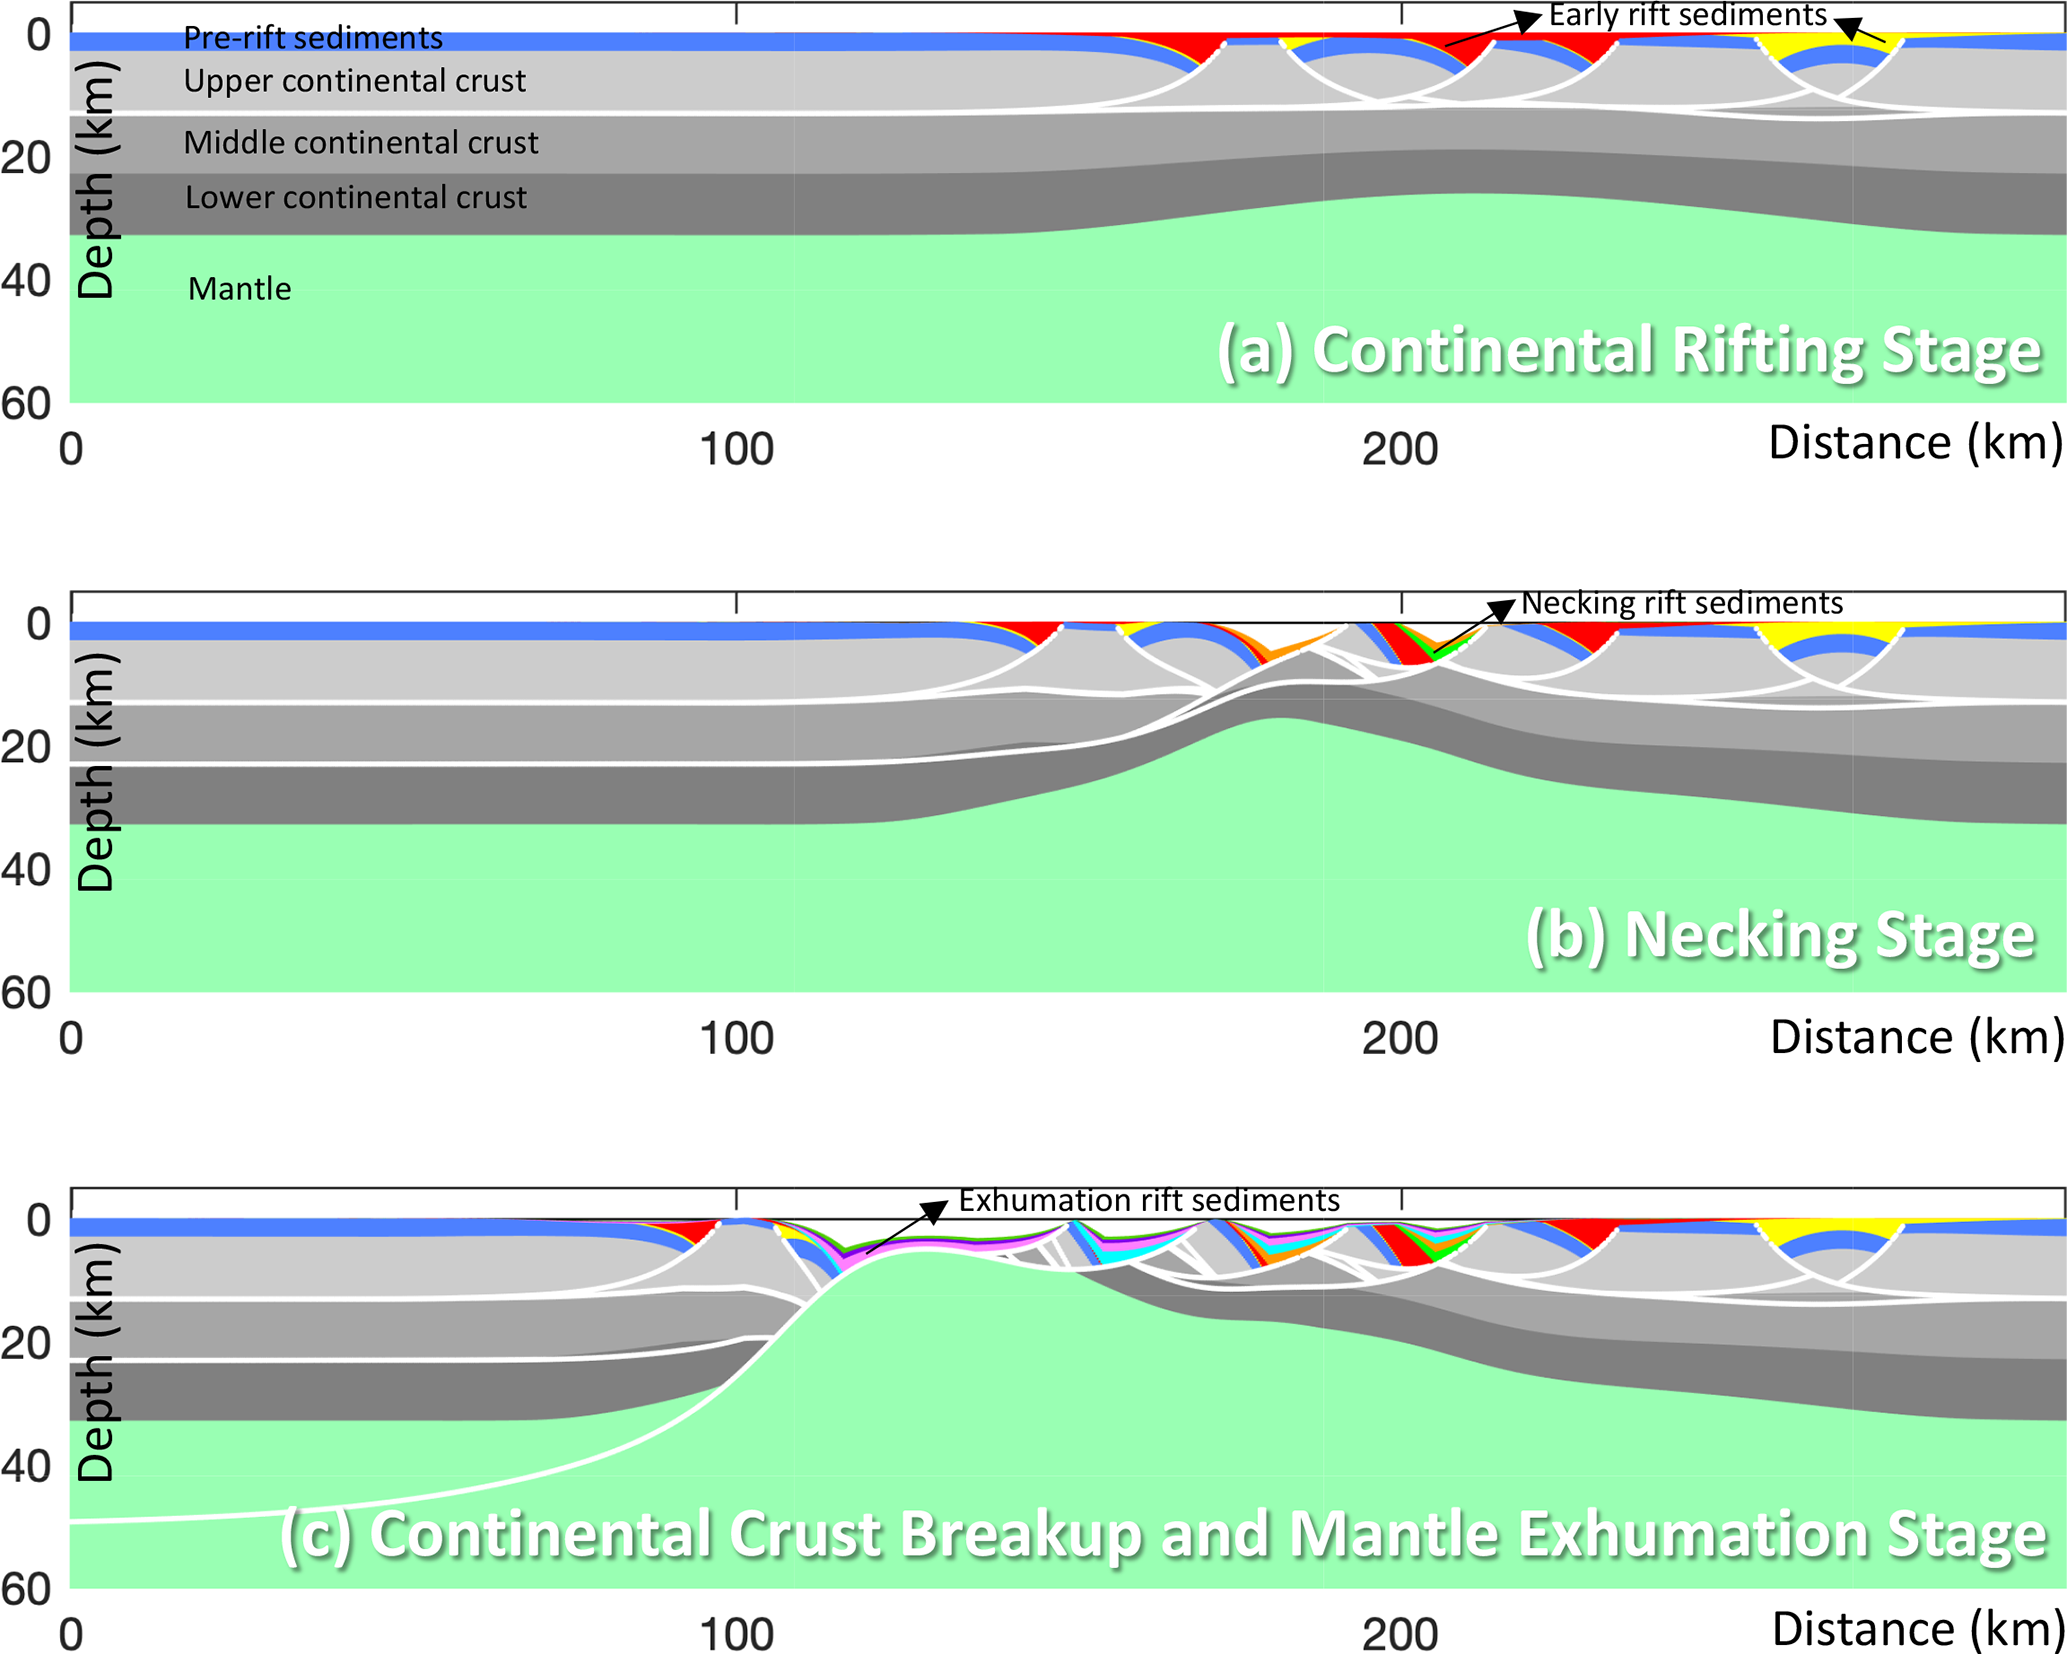
Task: Click the '60' depth tick label in panel (c)
Action: 26,1589
